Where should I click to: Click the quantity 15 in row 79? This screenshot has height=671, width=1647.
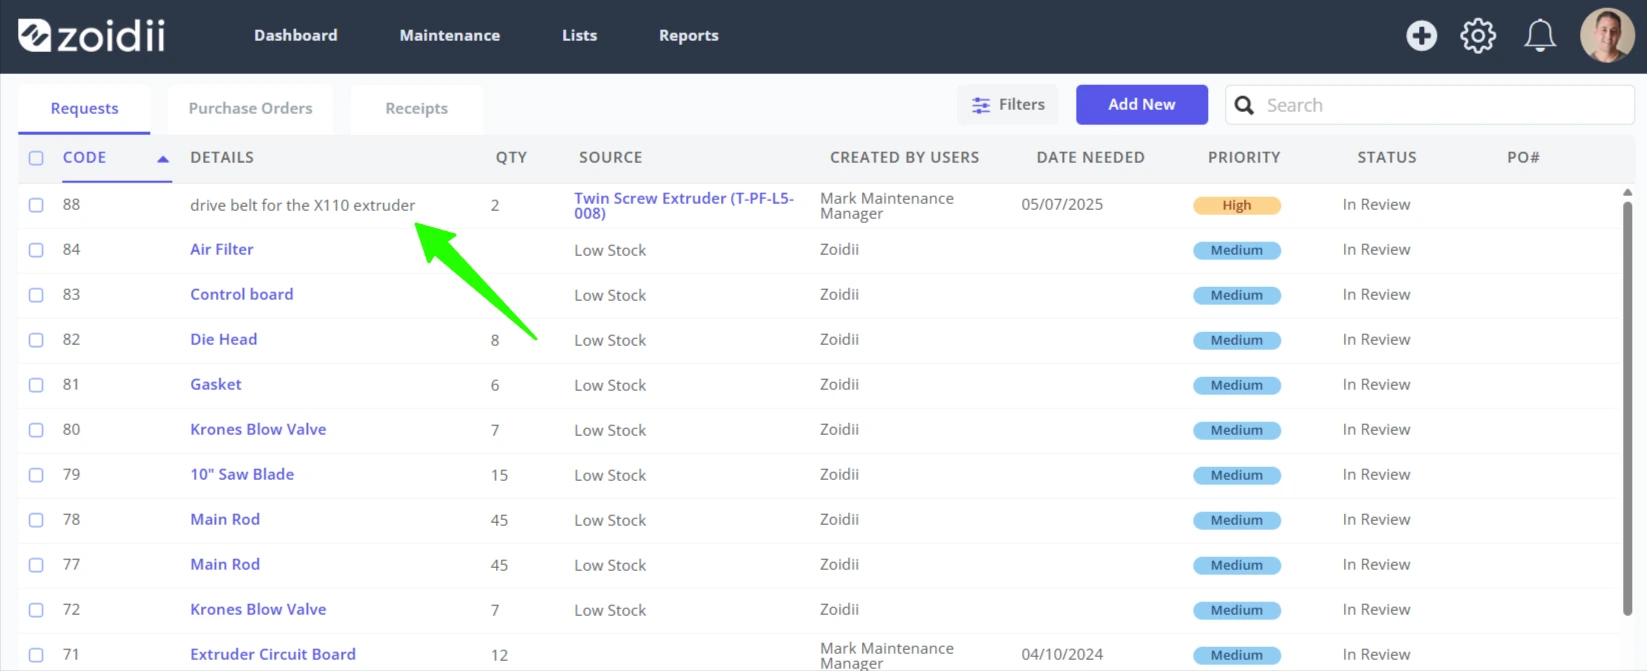pyautogui.click(x=499, y=475)
